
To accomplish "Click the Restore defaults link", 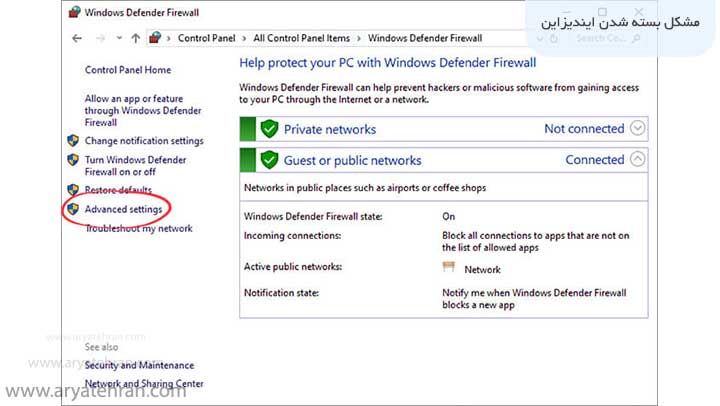I will (x=118, y=190).
